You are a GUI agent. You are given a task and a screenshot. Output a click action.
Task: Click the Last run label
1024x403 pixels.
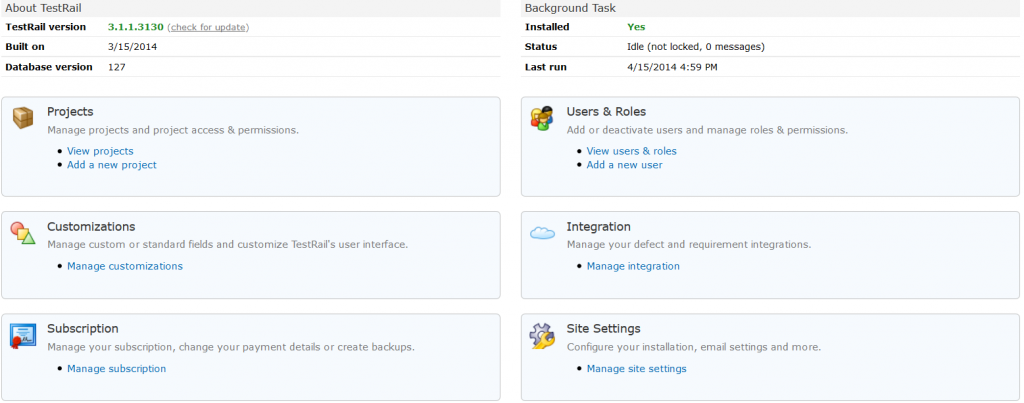click(x=545, y=67)
